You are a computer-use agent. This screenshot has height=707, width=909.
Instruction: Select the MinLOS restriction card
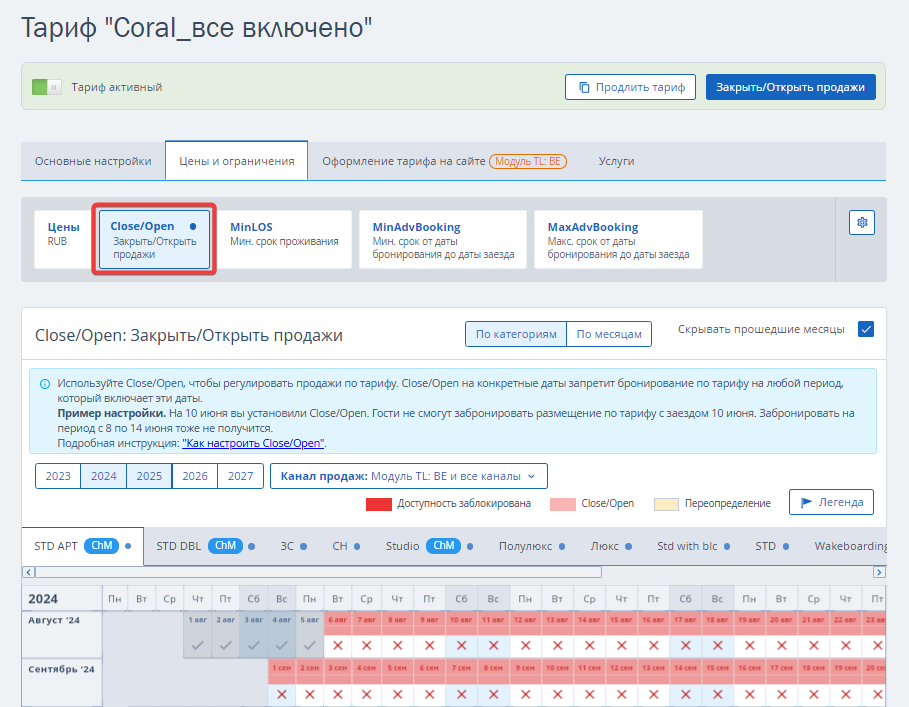(x=284, y=239)
